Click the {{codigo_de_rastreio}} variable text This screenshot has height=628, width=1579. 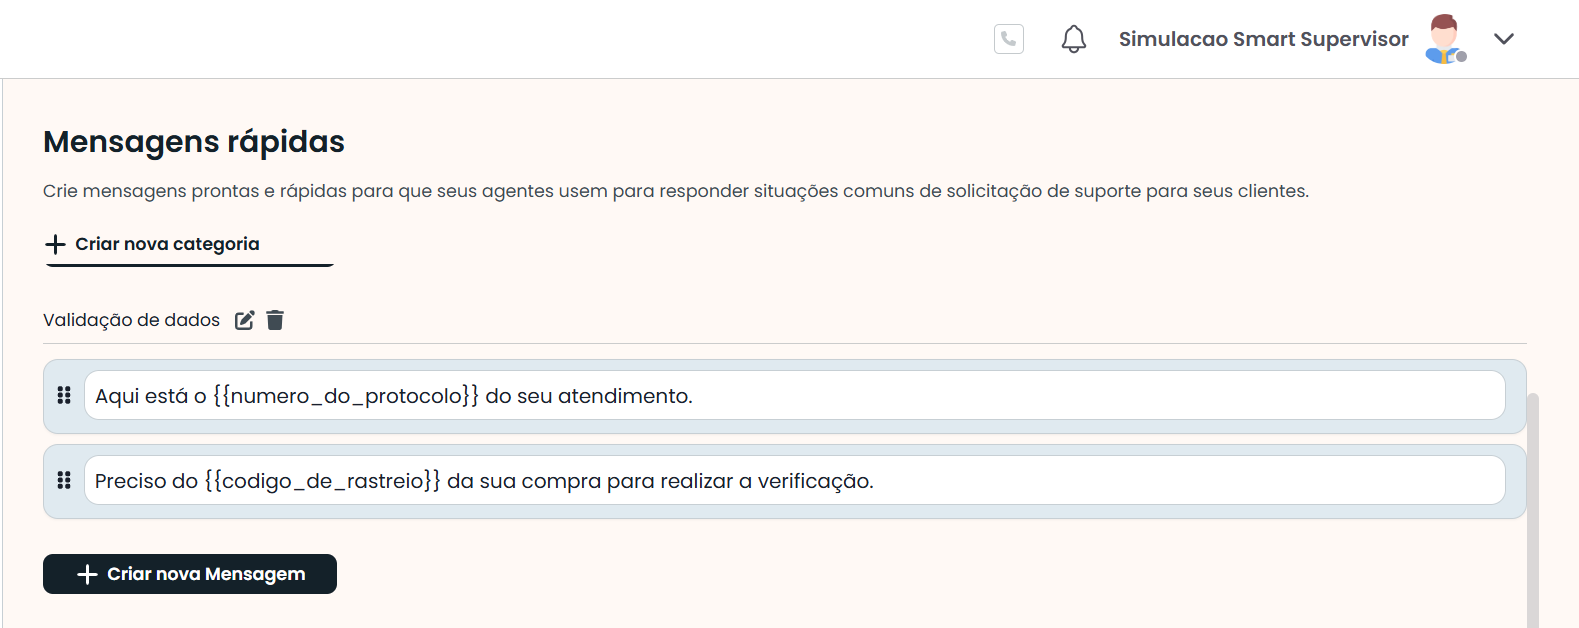(322, 481)
